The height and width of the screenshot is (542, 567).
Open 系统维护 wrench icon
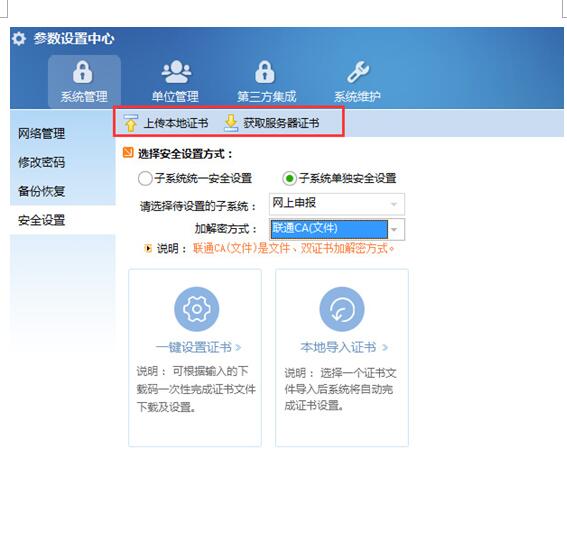(358, 72)
